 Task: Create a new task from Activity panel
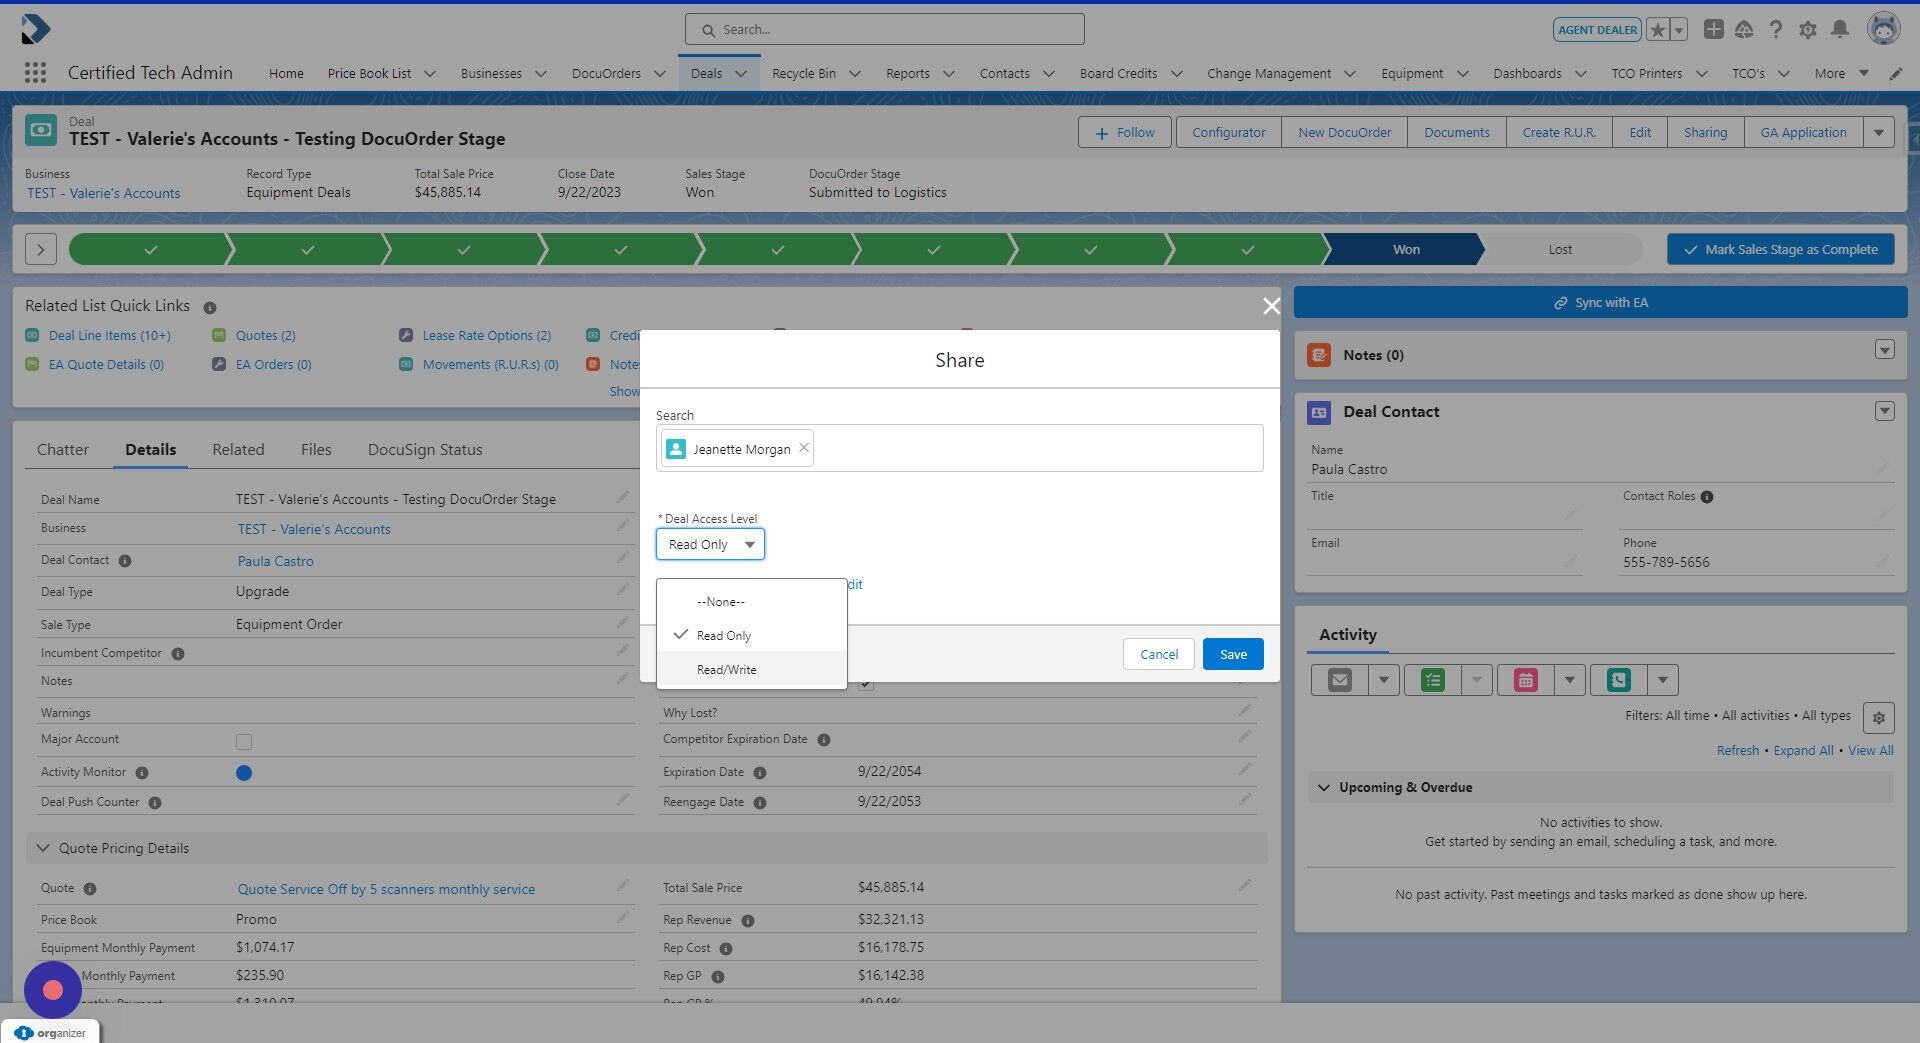pos(1431,679)
